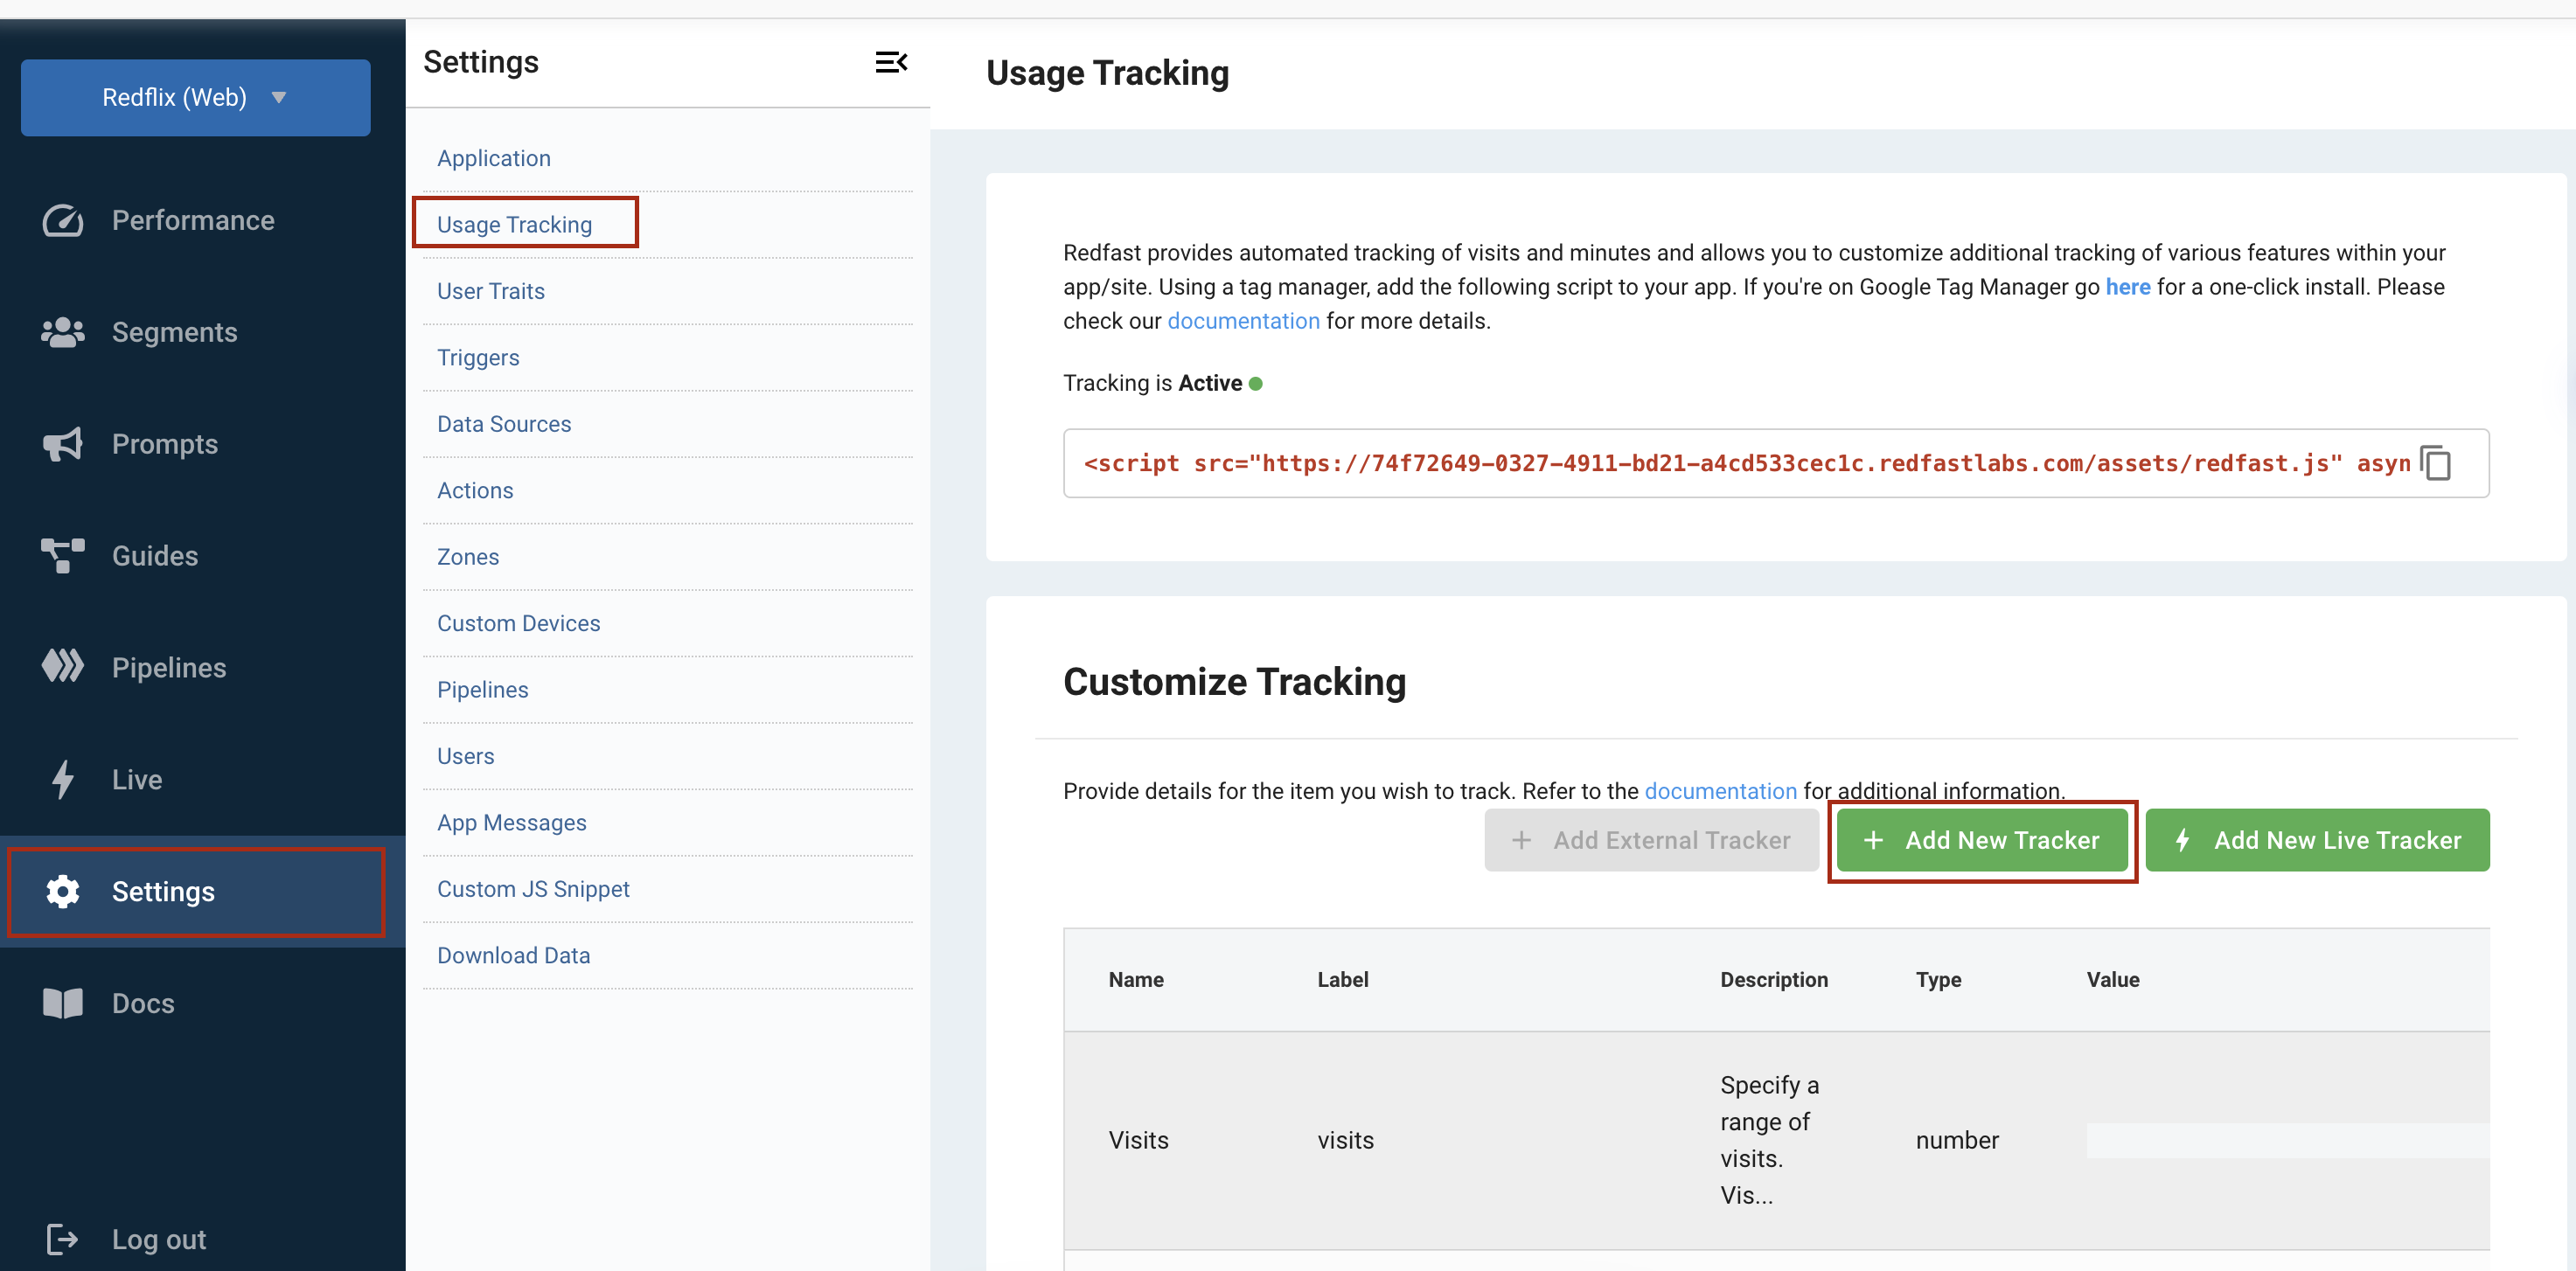The height and width of the screenshot is (1271, 2576).
Task: Open Custom Devices settings
Action: pyautogui.click(x=519, y=623)
